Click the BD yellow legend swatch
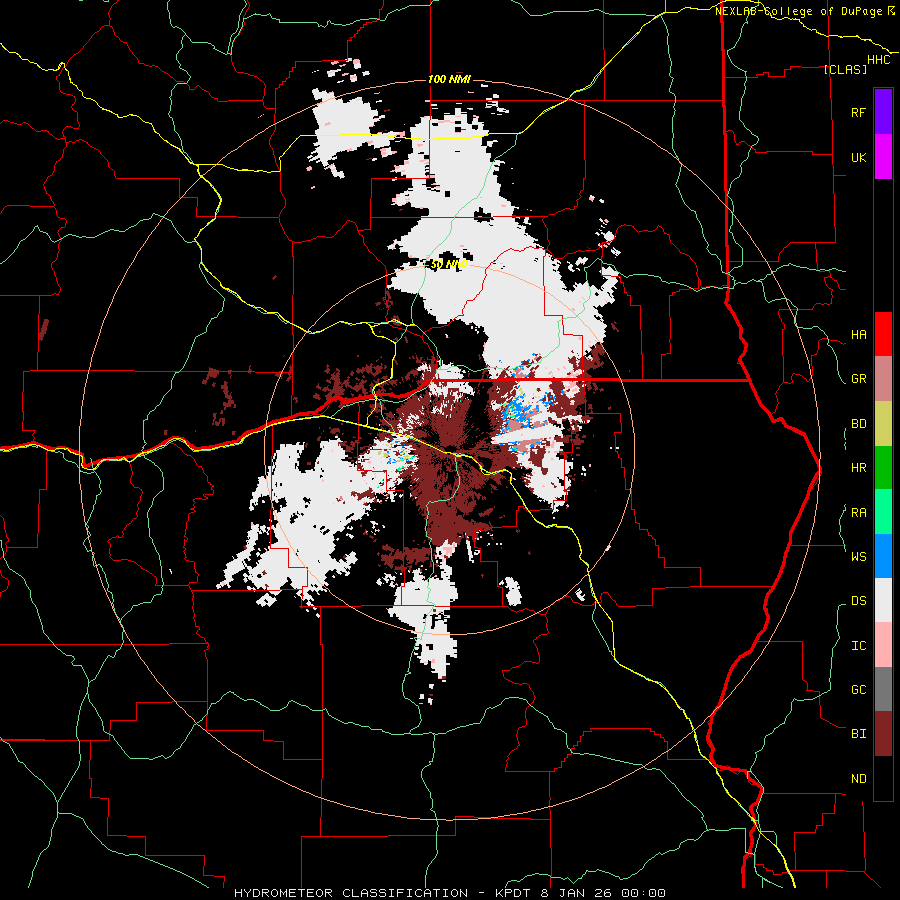 pyautogui.click(x=883, y=423)
